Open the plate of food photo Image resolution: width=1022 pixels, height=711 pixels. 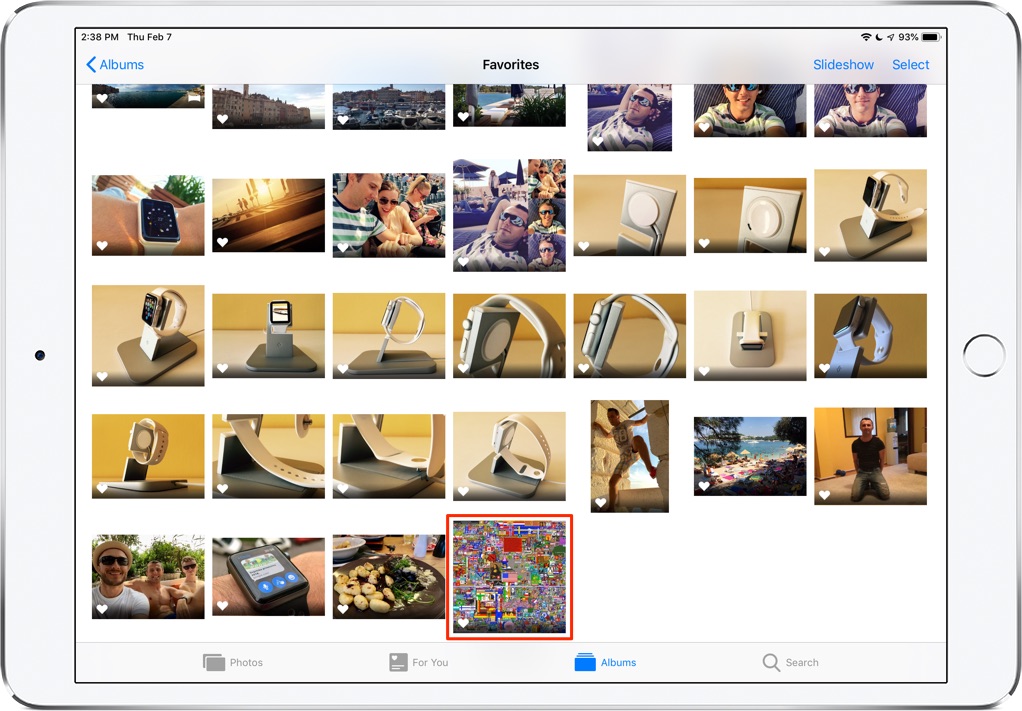(389, 576)
